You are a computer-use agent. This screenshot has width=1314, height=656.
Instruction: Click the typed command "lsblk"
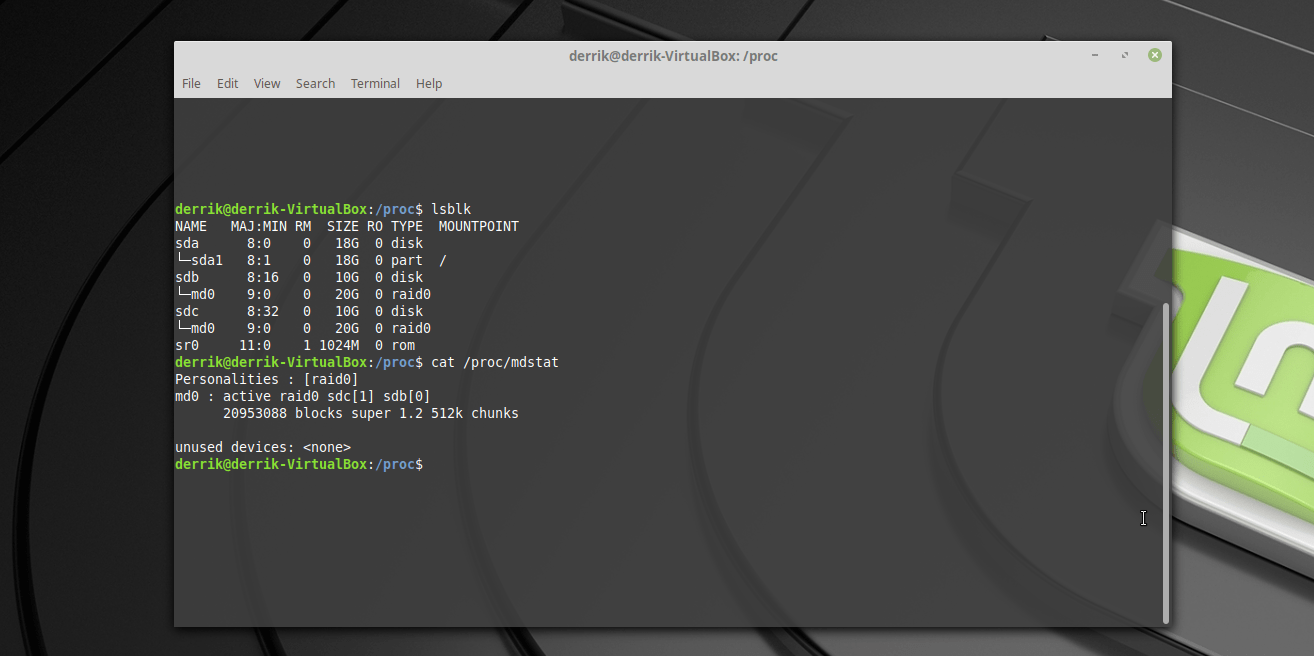(451, 209)
